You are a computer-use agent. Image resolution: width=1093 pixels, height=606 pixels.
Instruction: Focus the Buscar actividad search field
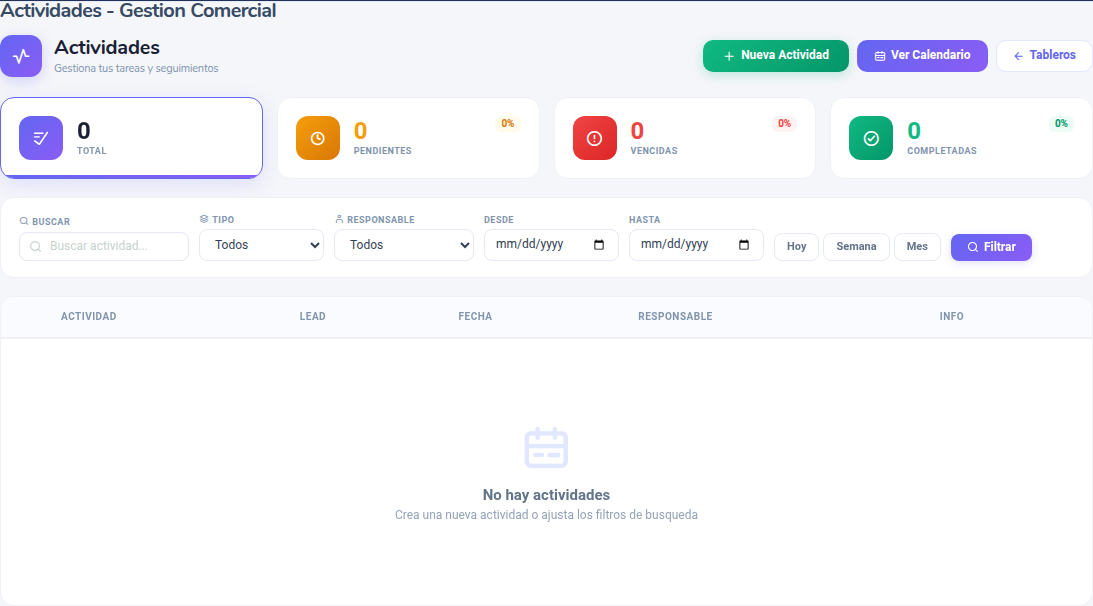tap(104, 246)
